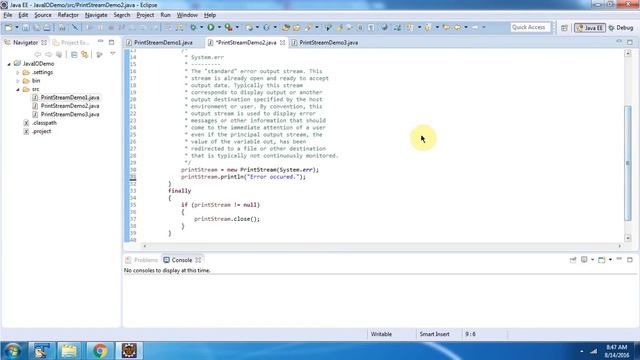Click the green Run button icon
The height and width of the screenshot is (360, 640).
tap(211, 27)
